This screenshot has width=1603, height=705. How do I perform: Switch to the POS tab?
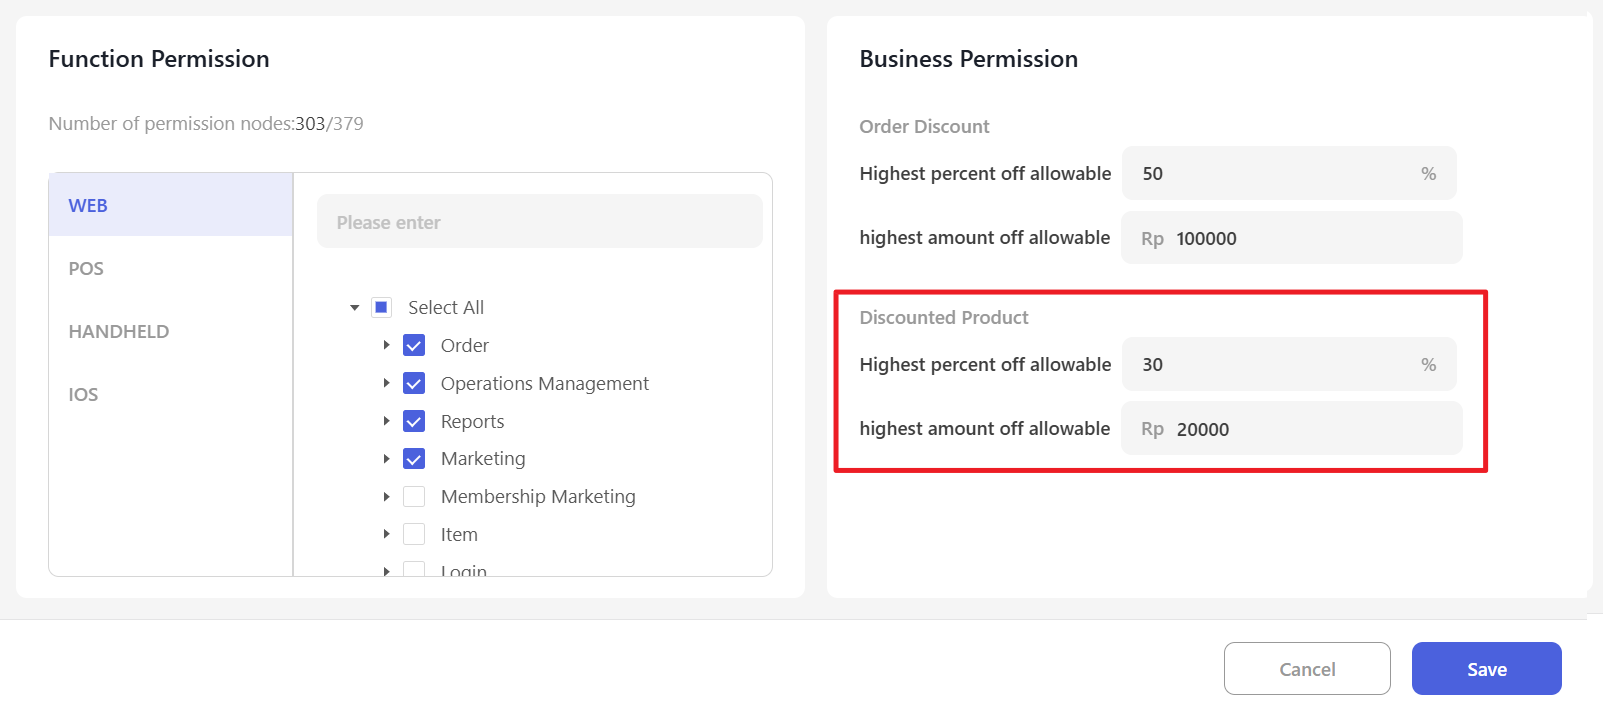[86, 269]
